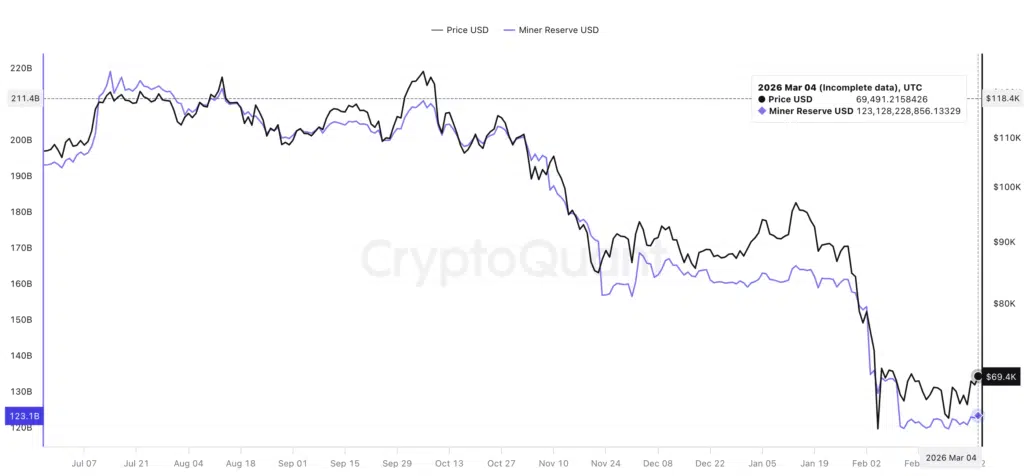Screen dimensions: 1024x476
Task: Click the purple 123.1B axis badge
Action: (21, 416)
